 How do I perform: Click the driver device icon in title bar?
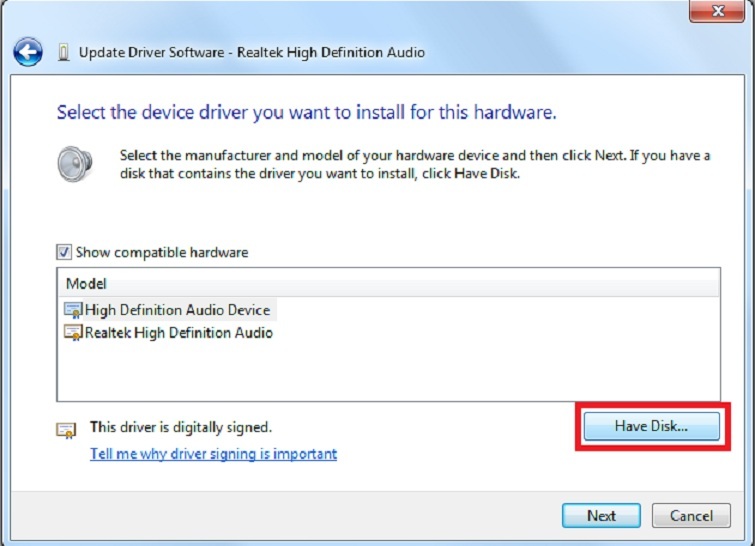pyautogui.click(x=64, y=52)
